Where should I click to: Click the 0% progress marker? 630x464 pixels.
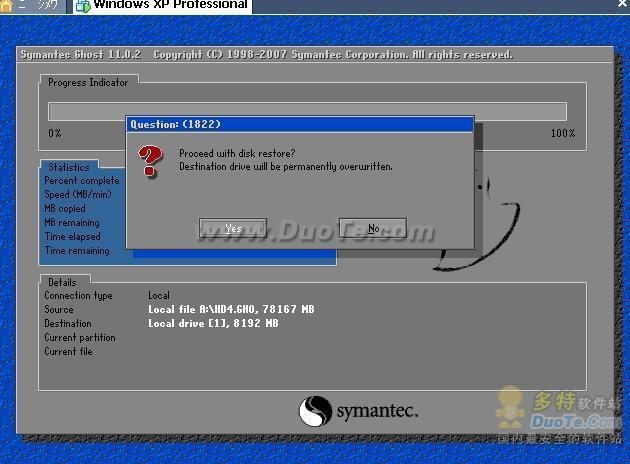coord(55,133)
